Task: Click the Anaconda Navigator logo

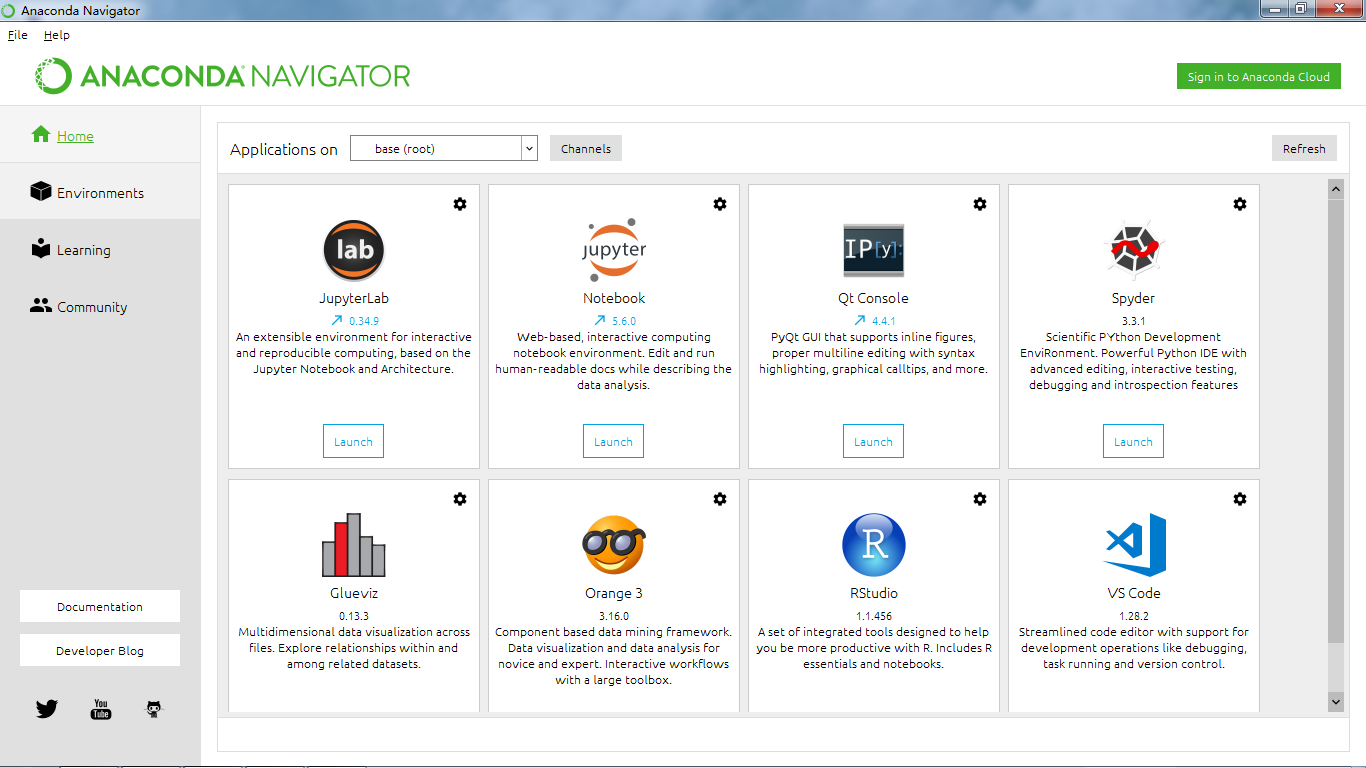Action: 222,76
